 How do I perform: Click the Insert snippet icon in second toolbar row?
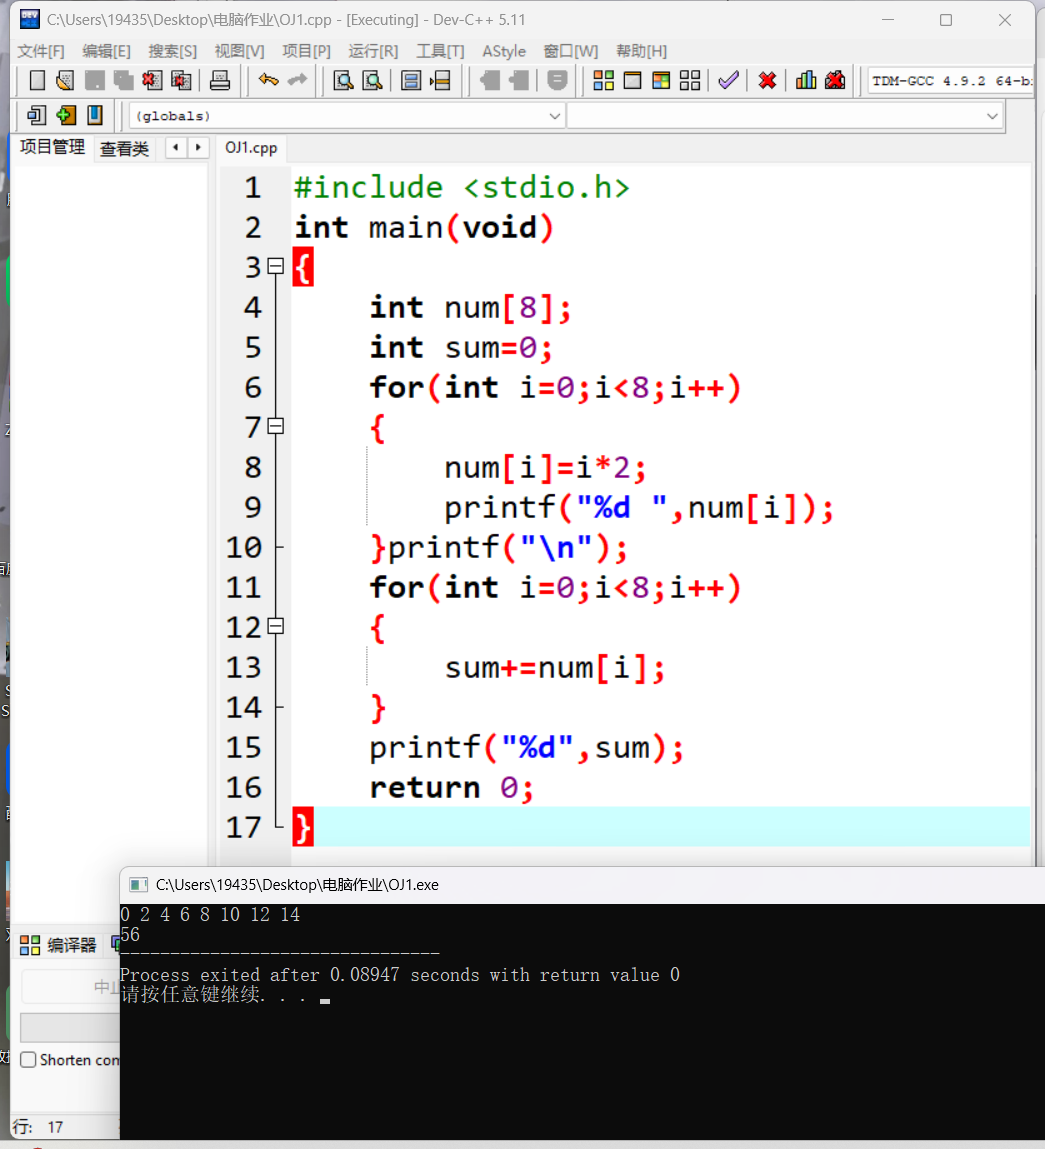click(37, 115)
